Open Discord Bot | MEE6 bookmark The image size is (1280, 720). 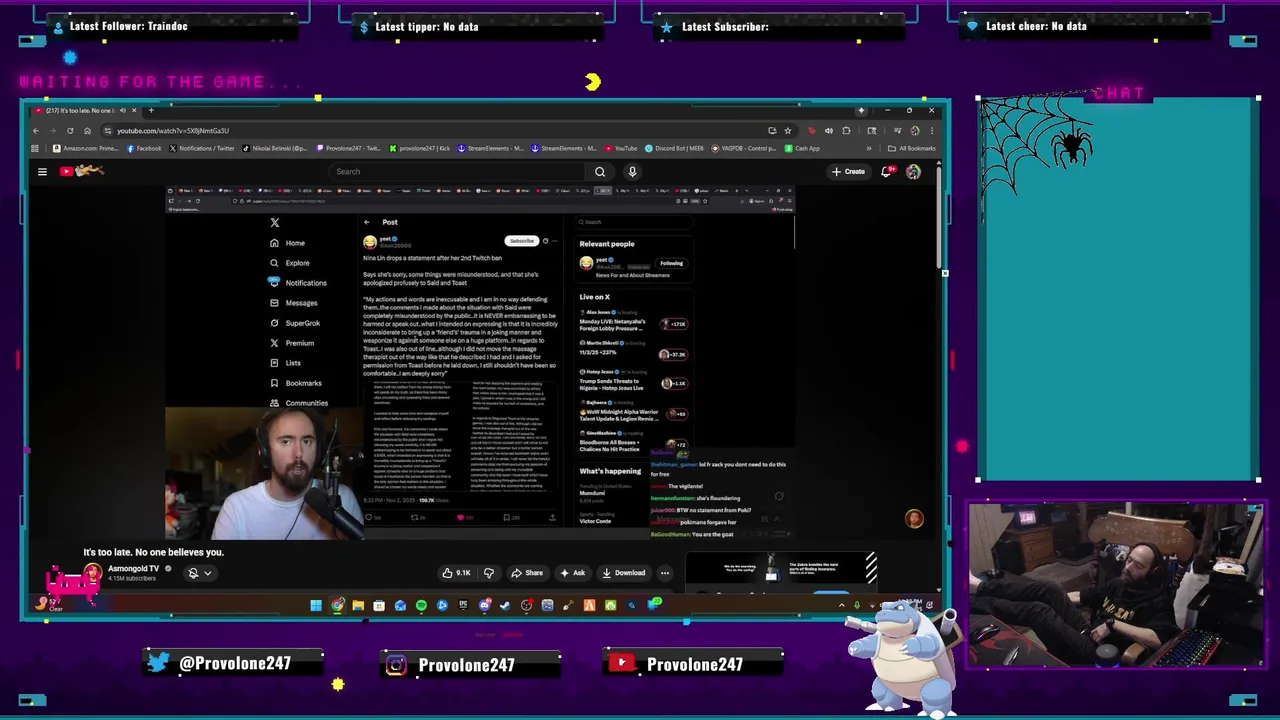(675, 148)
